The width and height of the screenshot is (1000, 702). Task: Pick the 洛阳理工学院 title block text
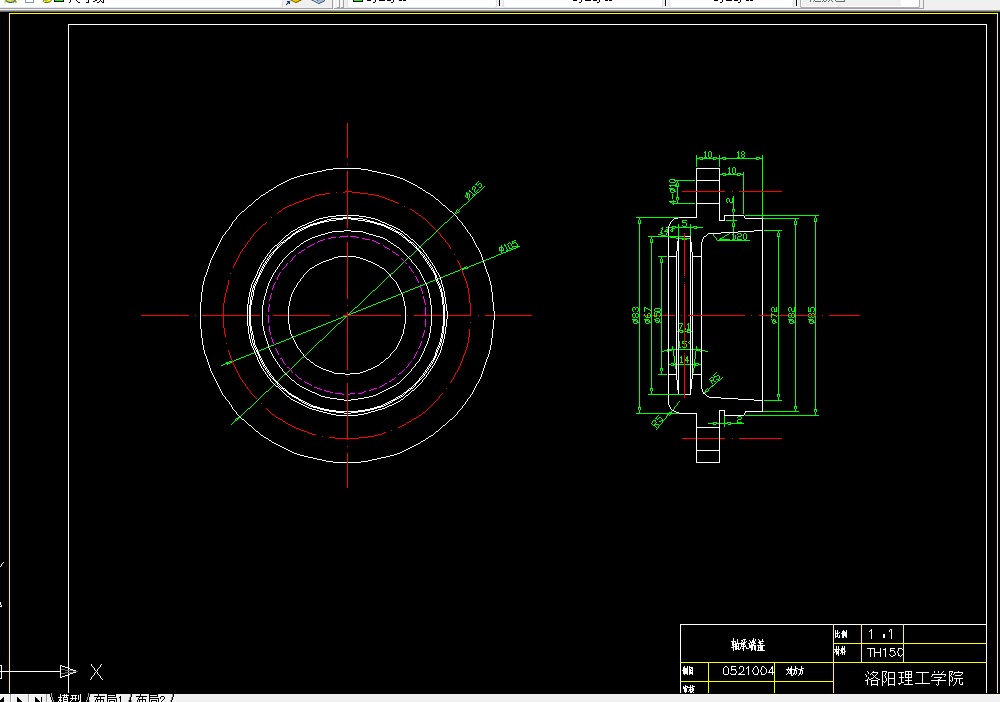tap(914, 678)
